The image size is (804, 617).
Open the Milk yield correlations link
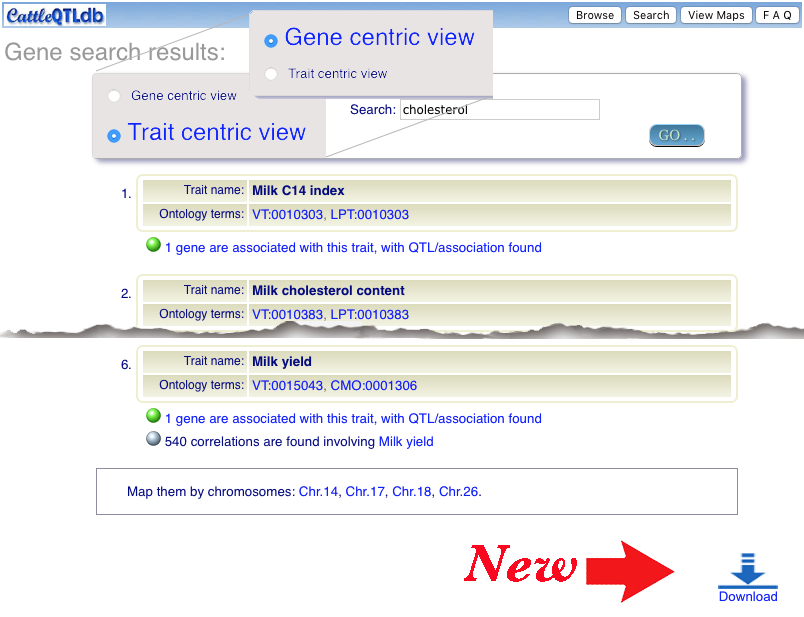pos(406,442)
